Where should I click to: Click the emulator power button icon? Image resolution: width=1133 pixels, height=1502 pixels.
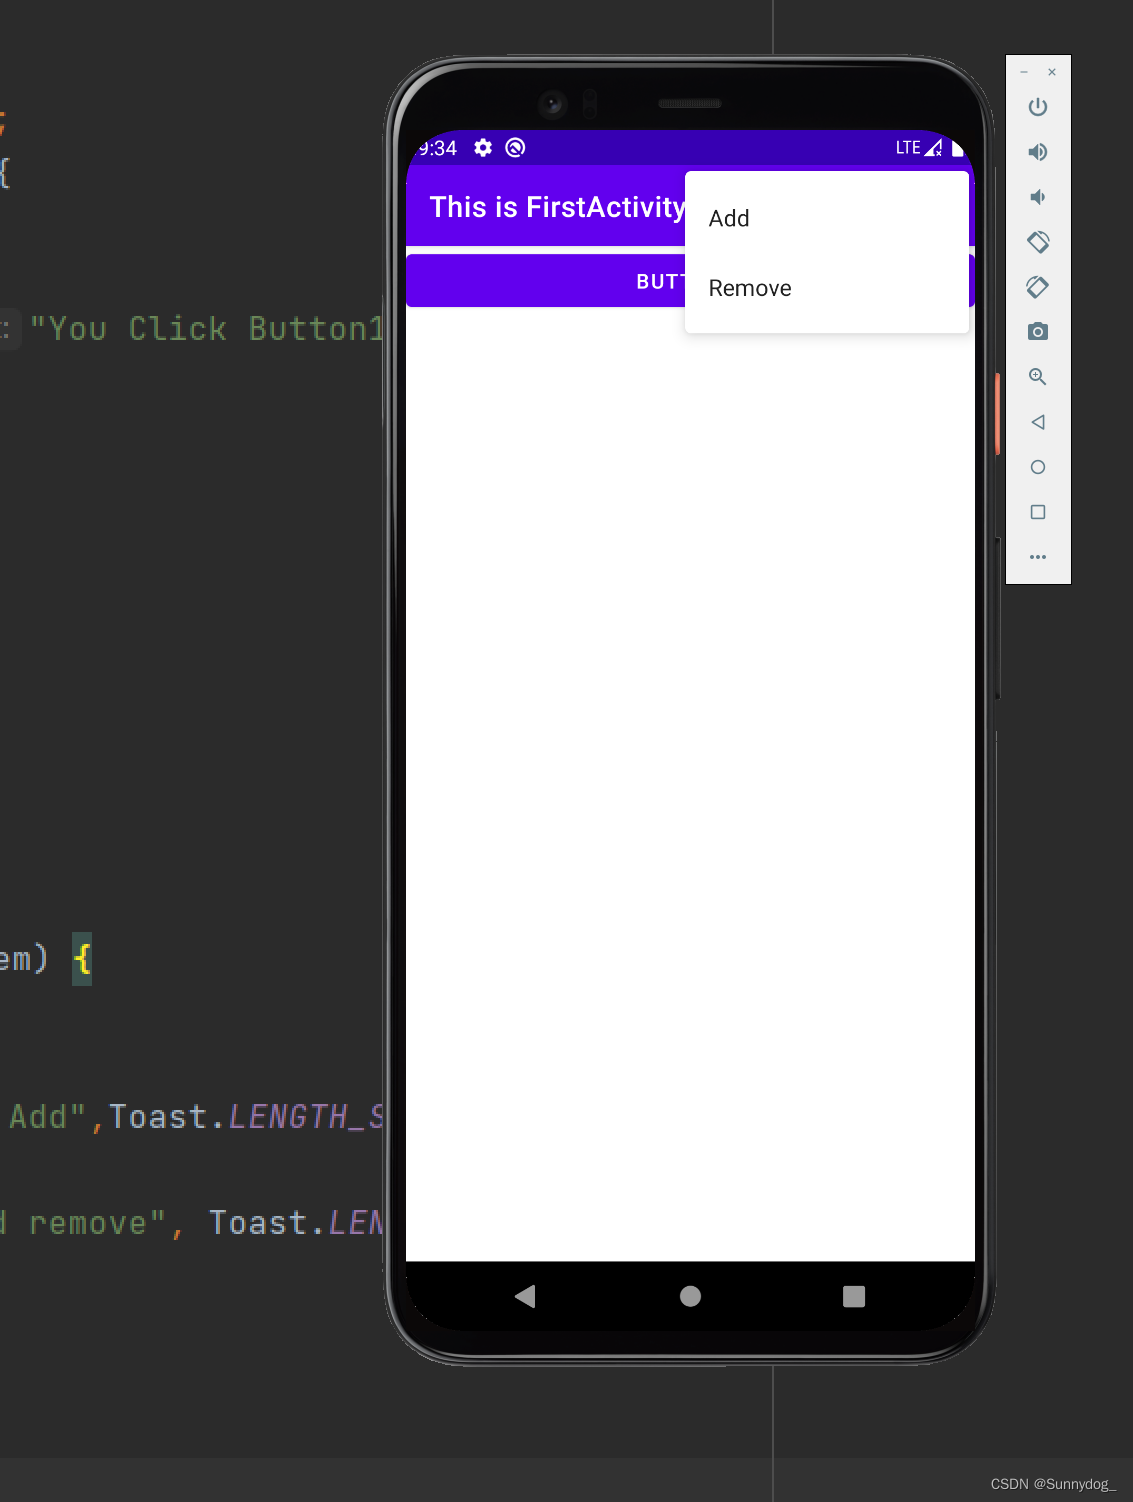[1038, 107]
